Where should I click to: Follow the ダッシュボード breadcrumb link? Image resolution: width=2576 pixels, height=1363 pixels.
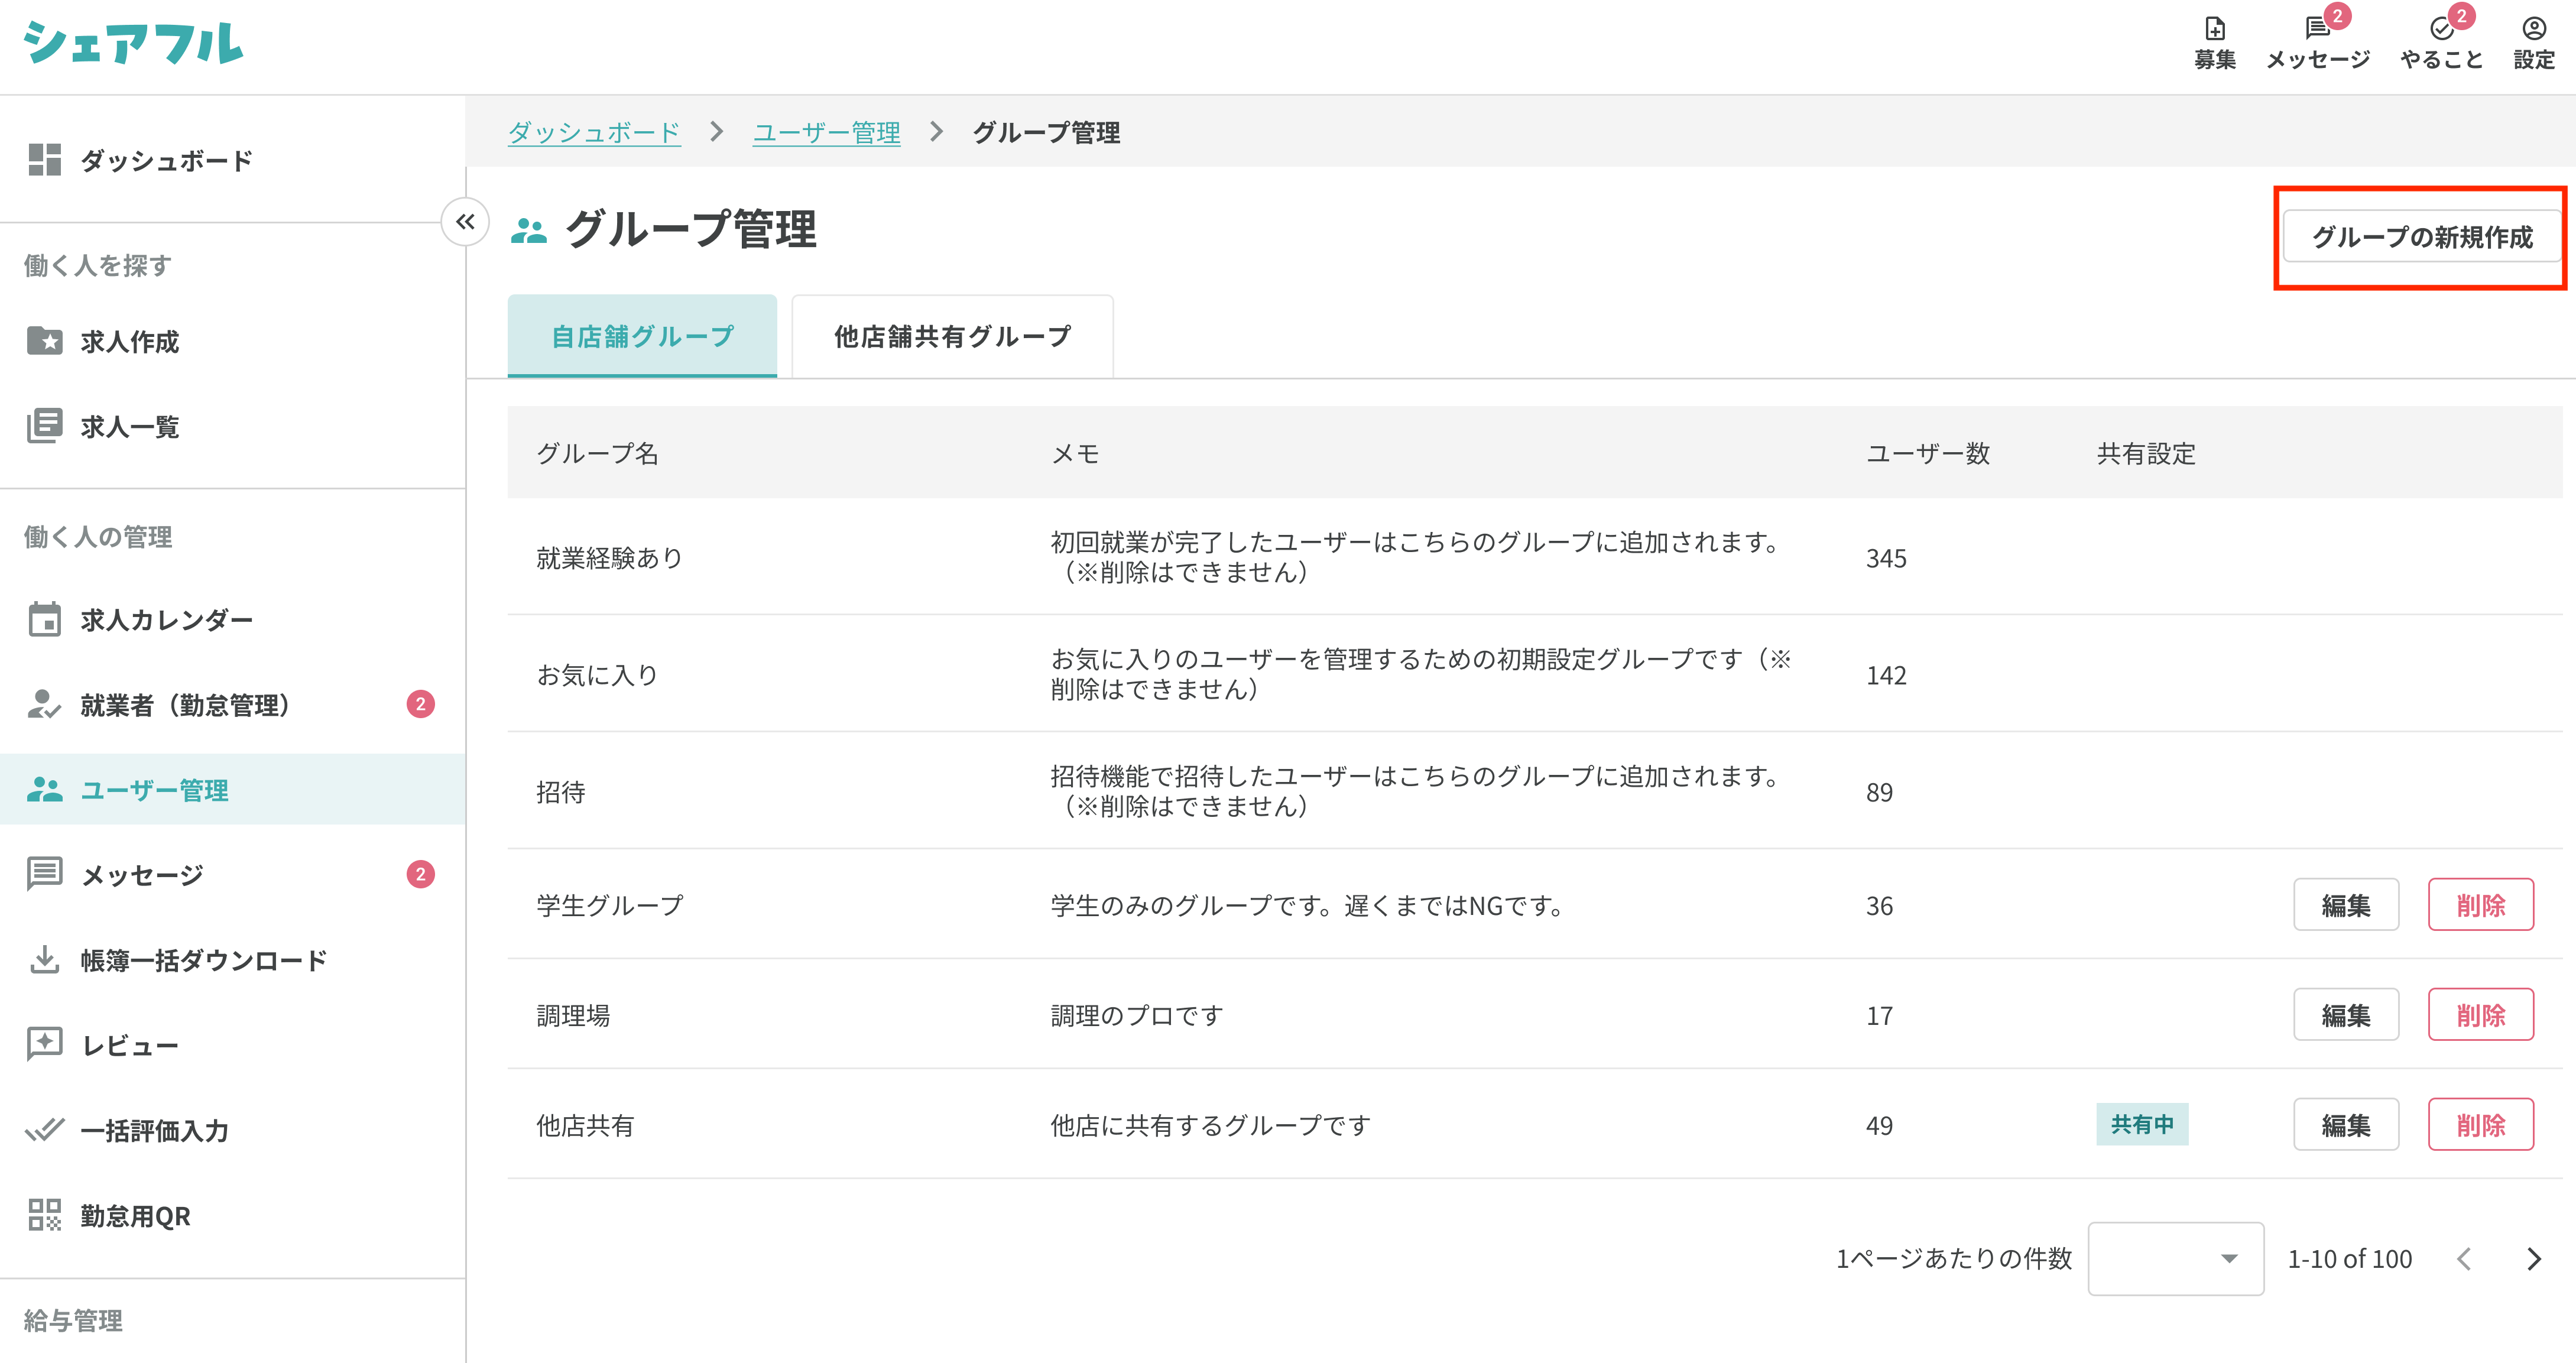tap(594, 132)
